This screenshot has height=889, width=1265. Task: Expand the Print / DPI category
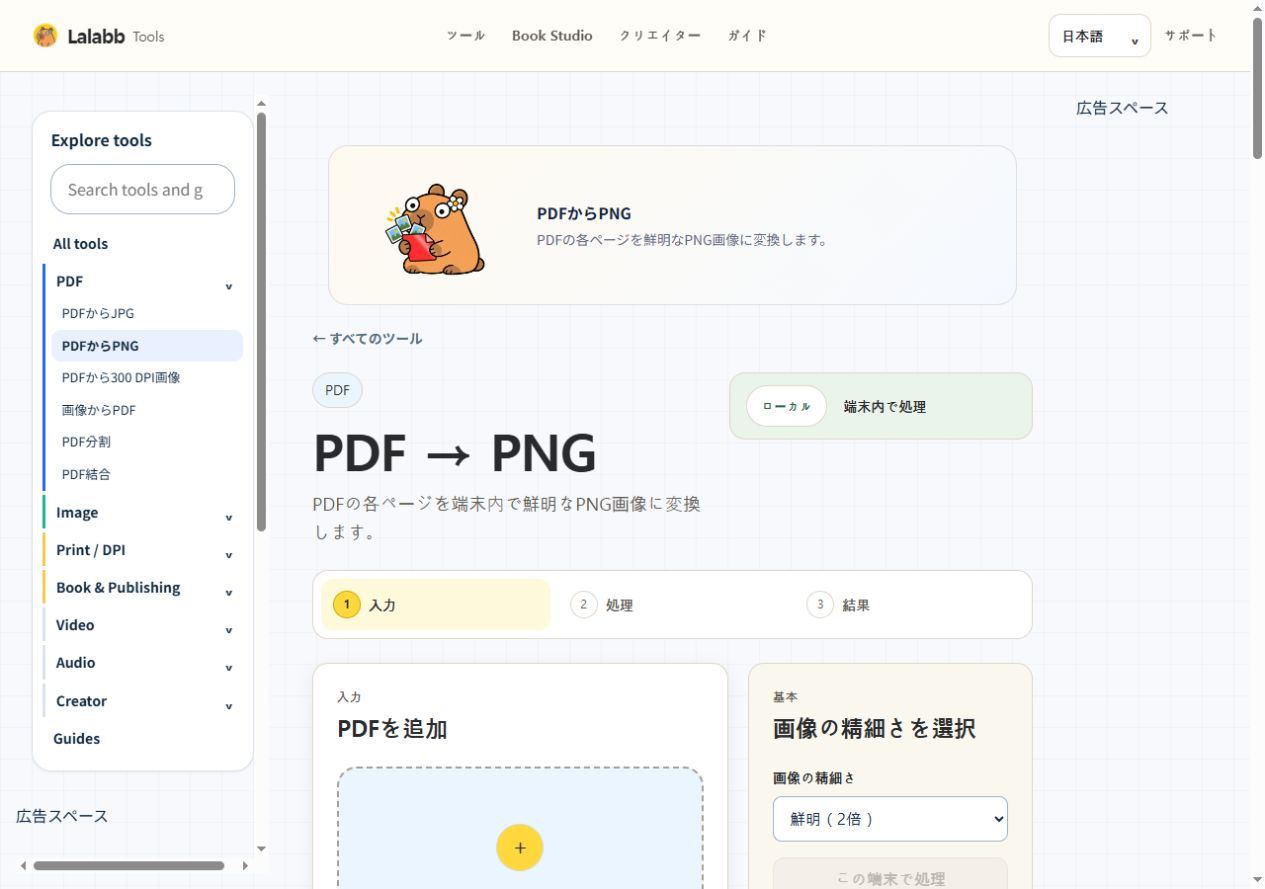coord(144,550)
